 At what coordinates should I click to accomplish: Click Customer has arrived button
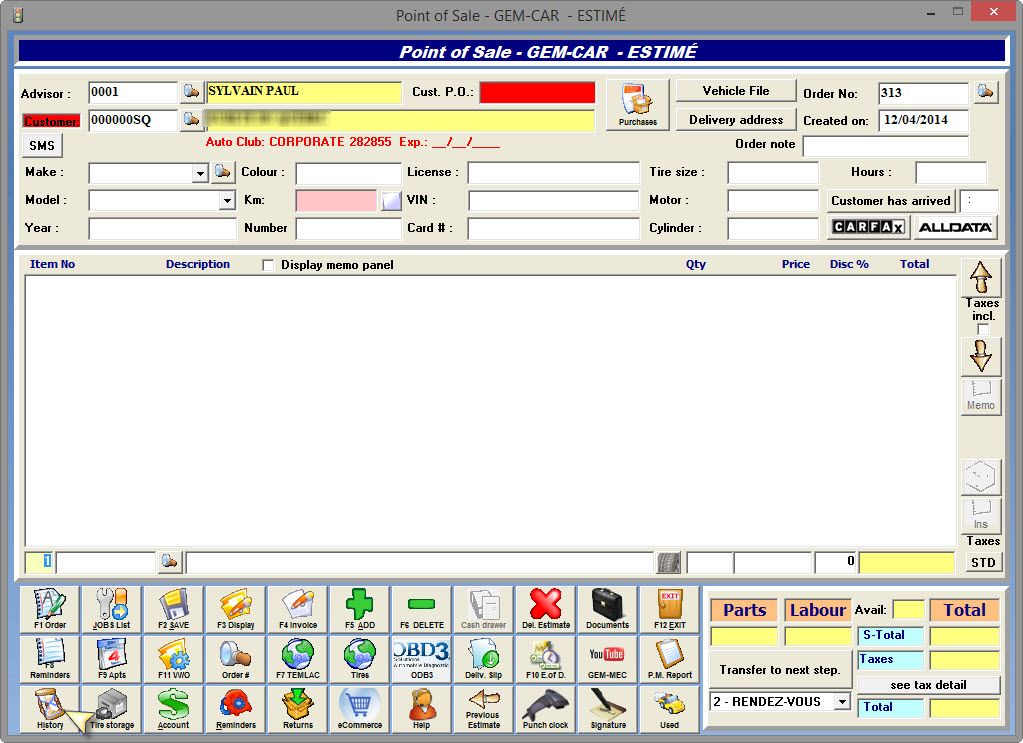(891, 200)
